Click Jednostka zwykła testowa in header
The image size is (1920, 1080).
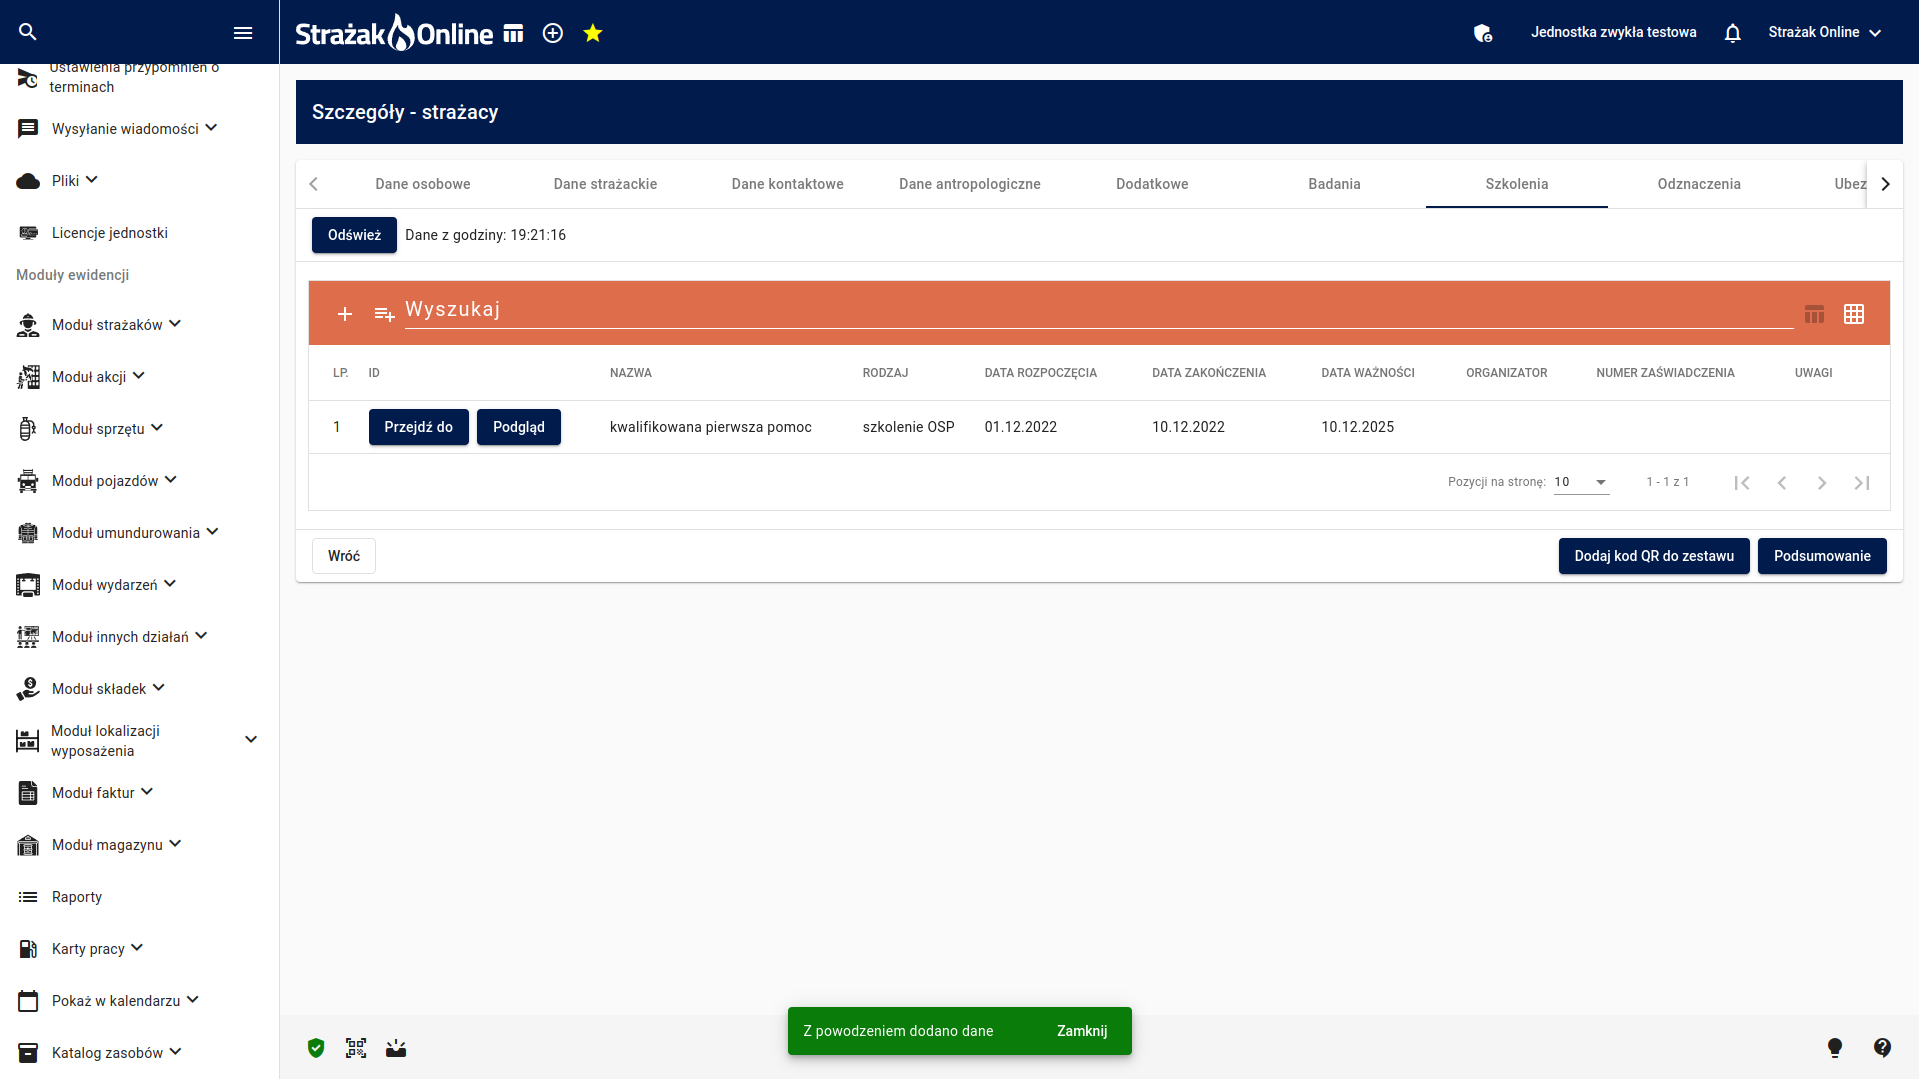1613,32
